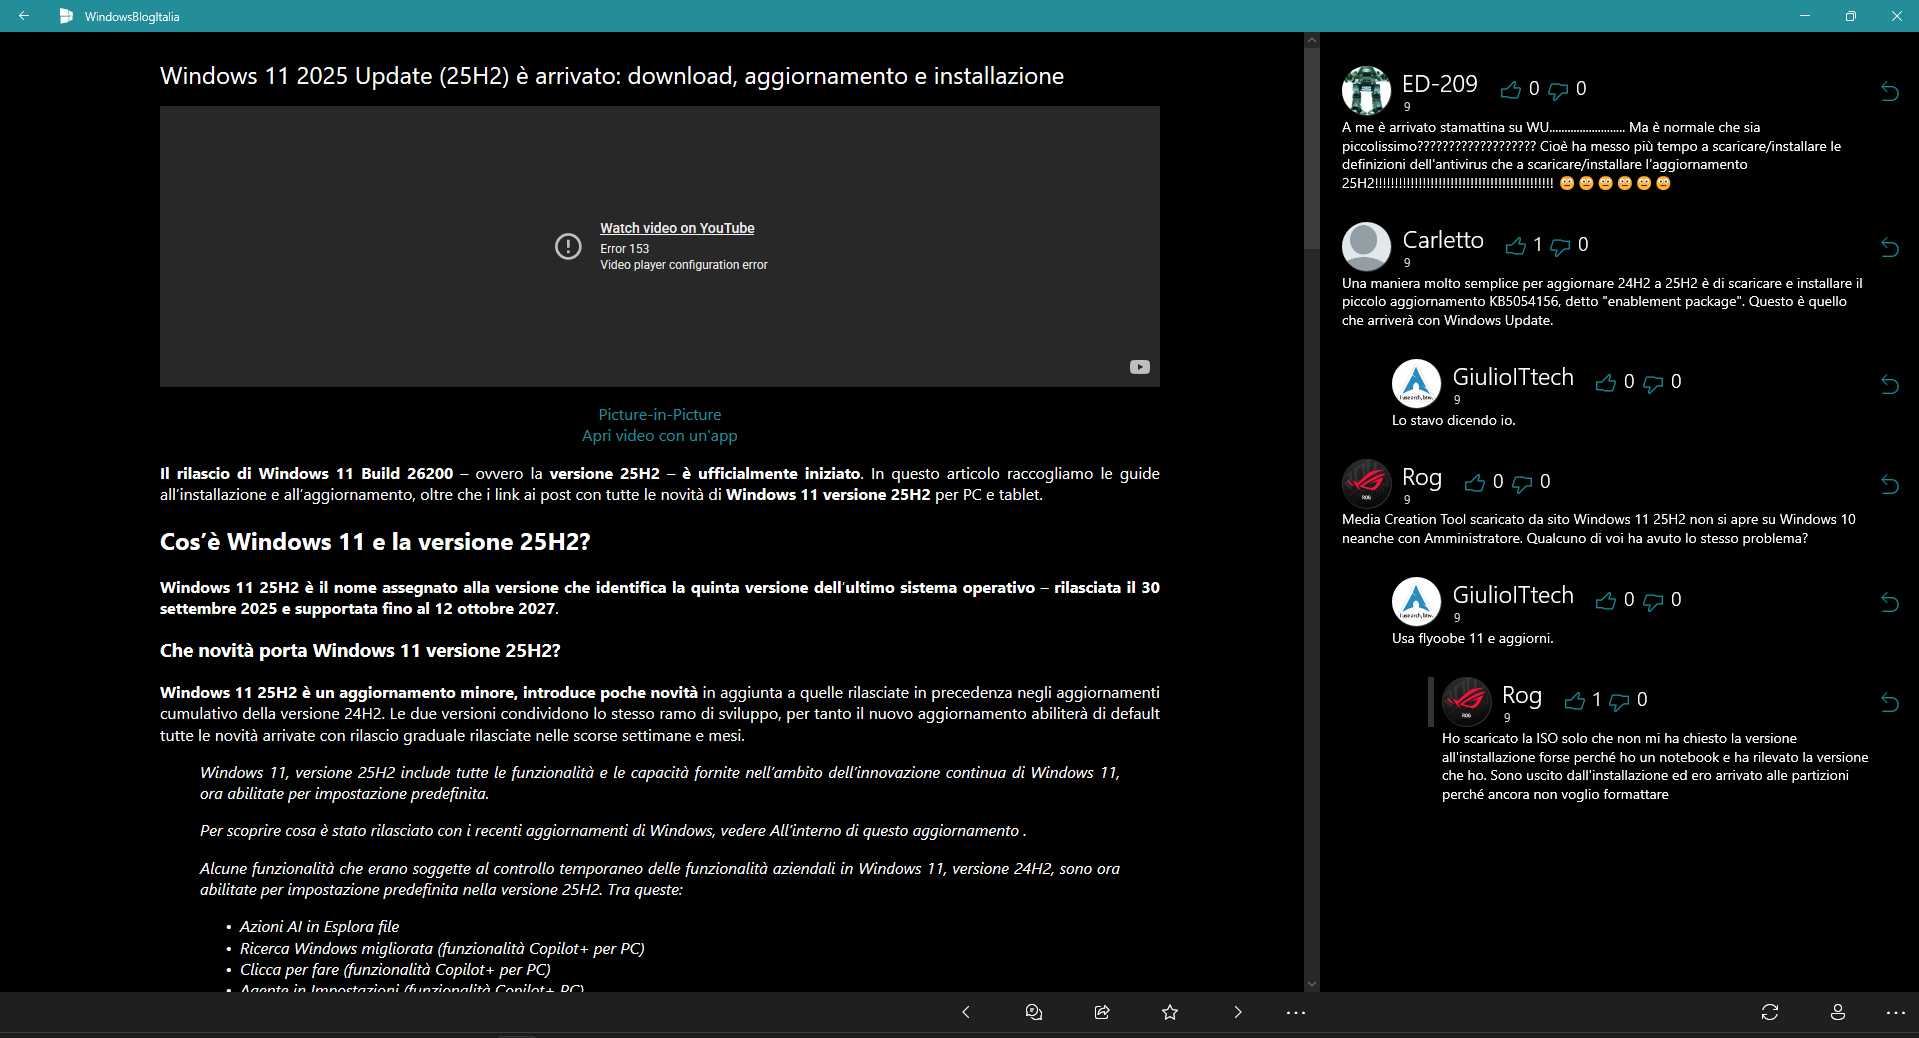The height and width of the screenshot is (1038, 1919).
Task: Dislike Rog's Media Creation Tool comment
Action: 1523,483
